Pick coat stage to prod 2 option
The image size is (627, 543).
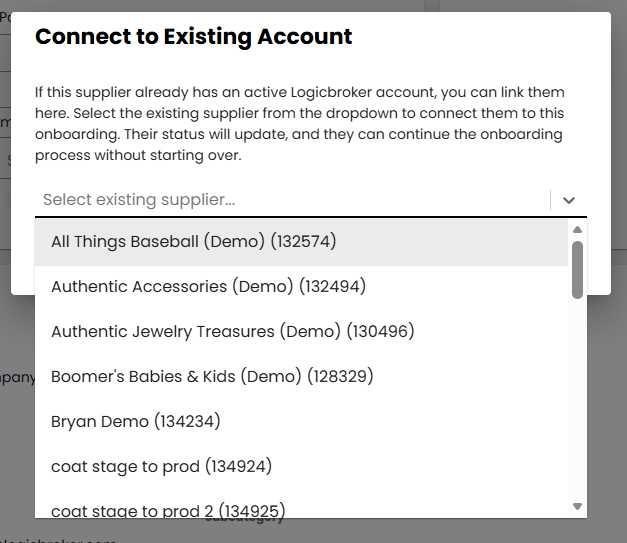tap(164, 510)
